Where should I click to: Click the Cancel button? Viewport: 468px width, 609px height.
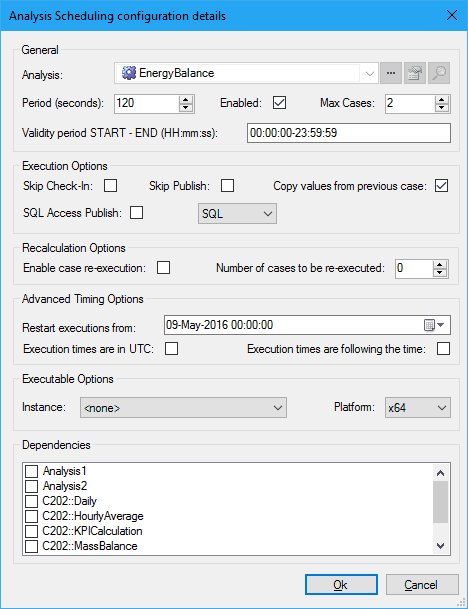422,585
